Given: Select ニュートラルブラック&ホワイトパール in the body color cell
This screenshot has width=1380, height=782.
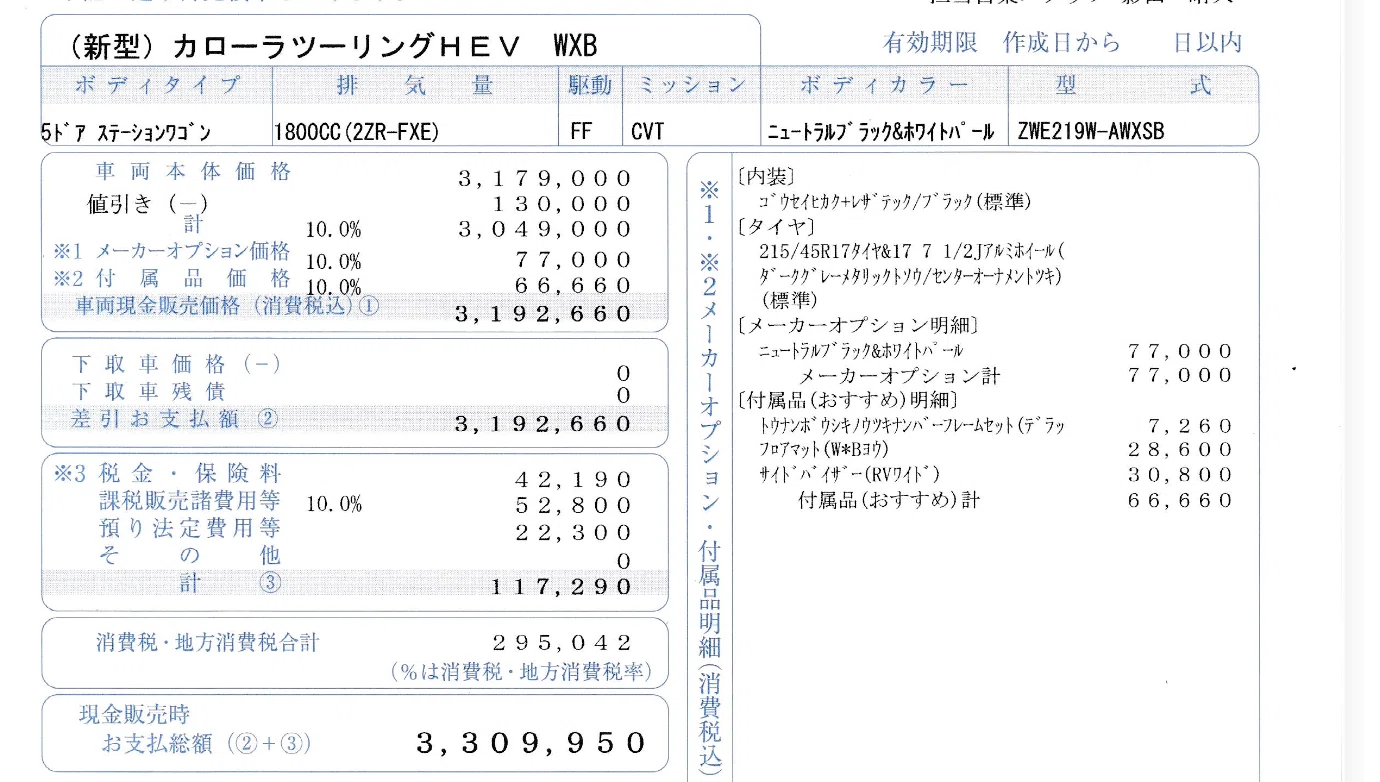Looking at the screenshot, I should point(881,132).
